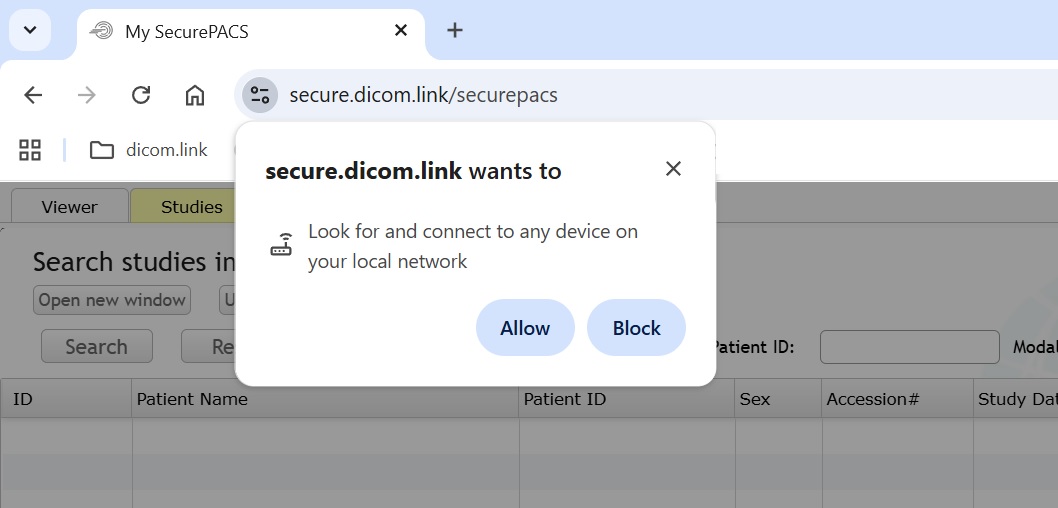The width and height of the screenshot is (1058, 508).
Task: Dismiss the permission prompt with X
Action: point(673,169)
